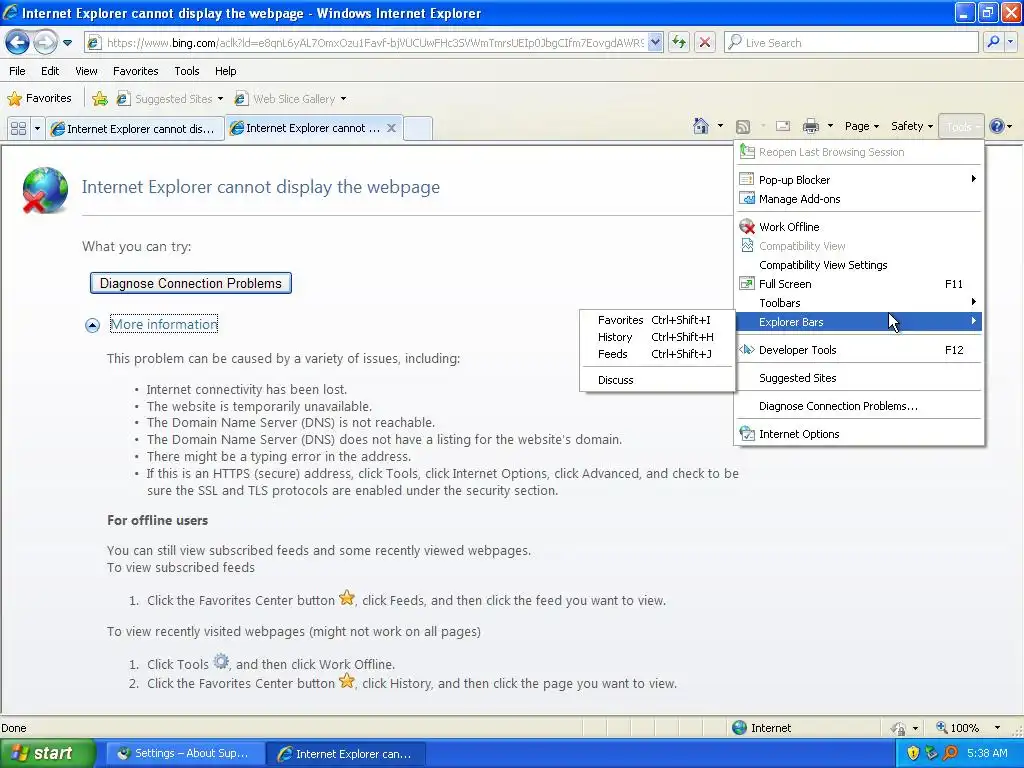The width and height of the screenshot is (1024, 768).
Task: Select Developer Tools F12 menu item
Action: [x=859, y=349]
